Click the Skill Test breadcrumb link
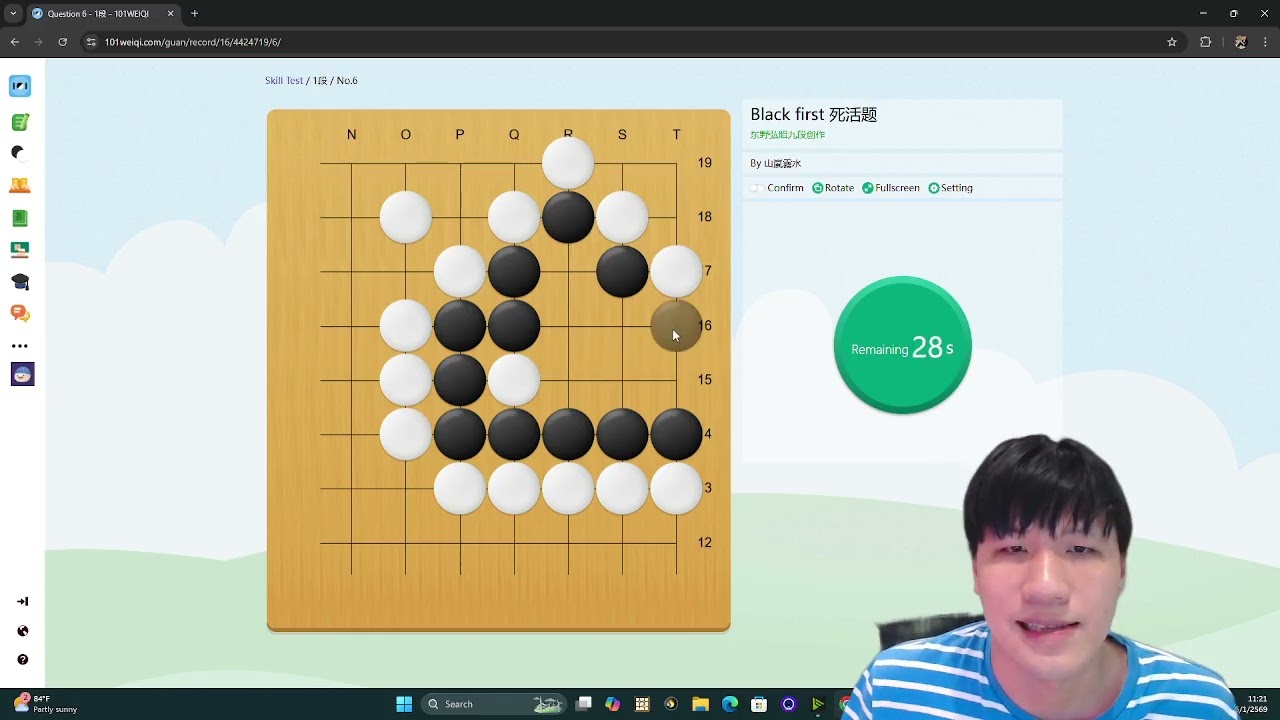This screenshot has width=1280, height=720. tap(284, 81)
